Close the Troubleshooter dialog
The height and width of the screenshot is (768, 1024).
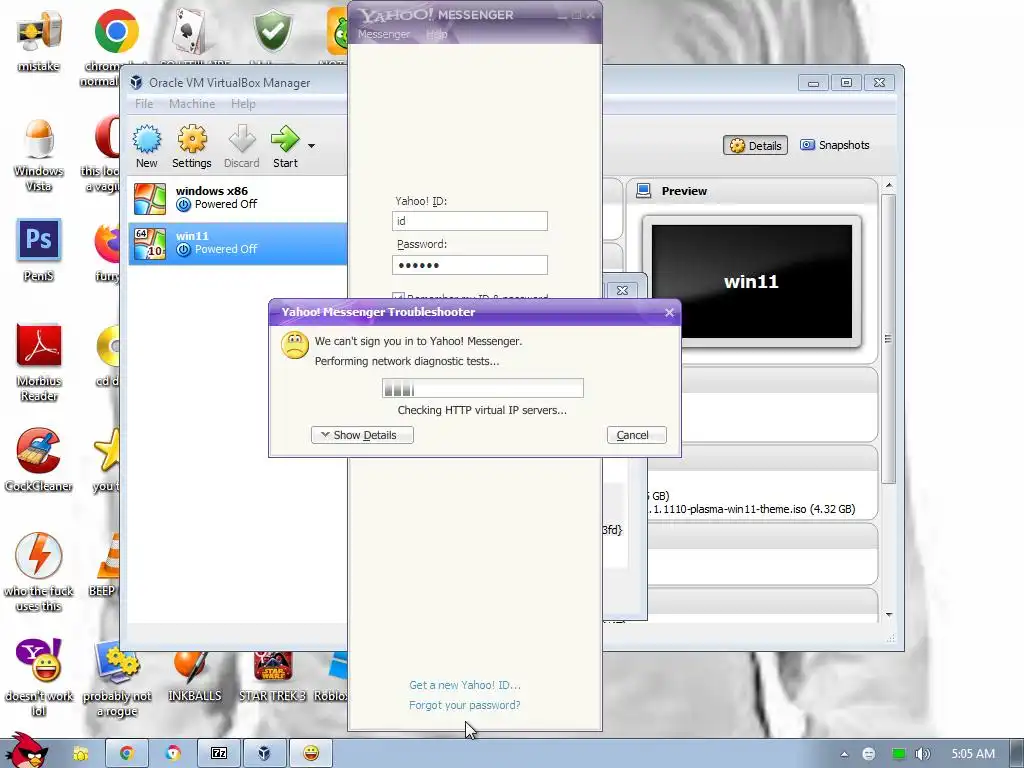coord(669,313)
